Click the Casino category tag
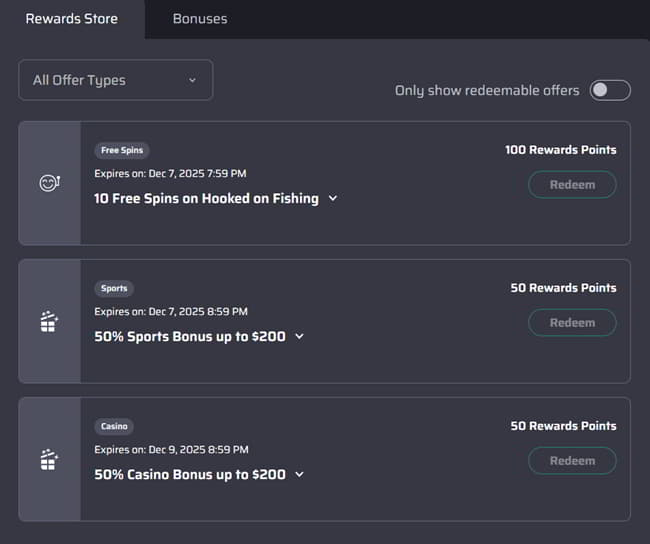Screen dimensions: 650x544 coord(114,426)
